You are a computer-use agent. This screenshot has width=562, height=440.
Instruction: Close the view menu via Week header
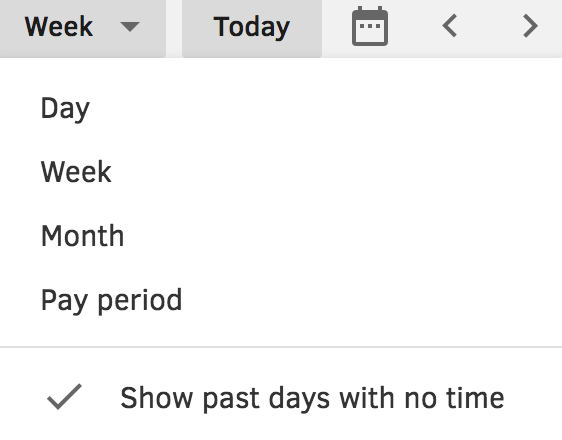82,27
